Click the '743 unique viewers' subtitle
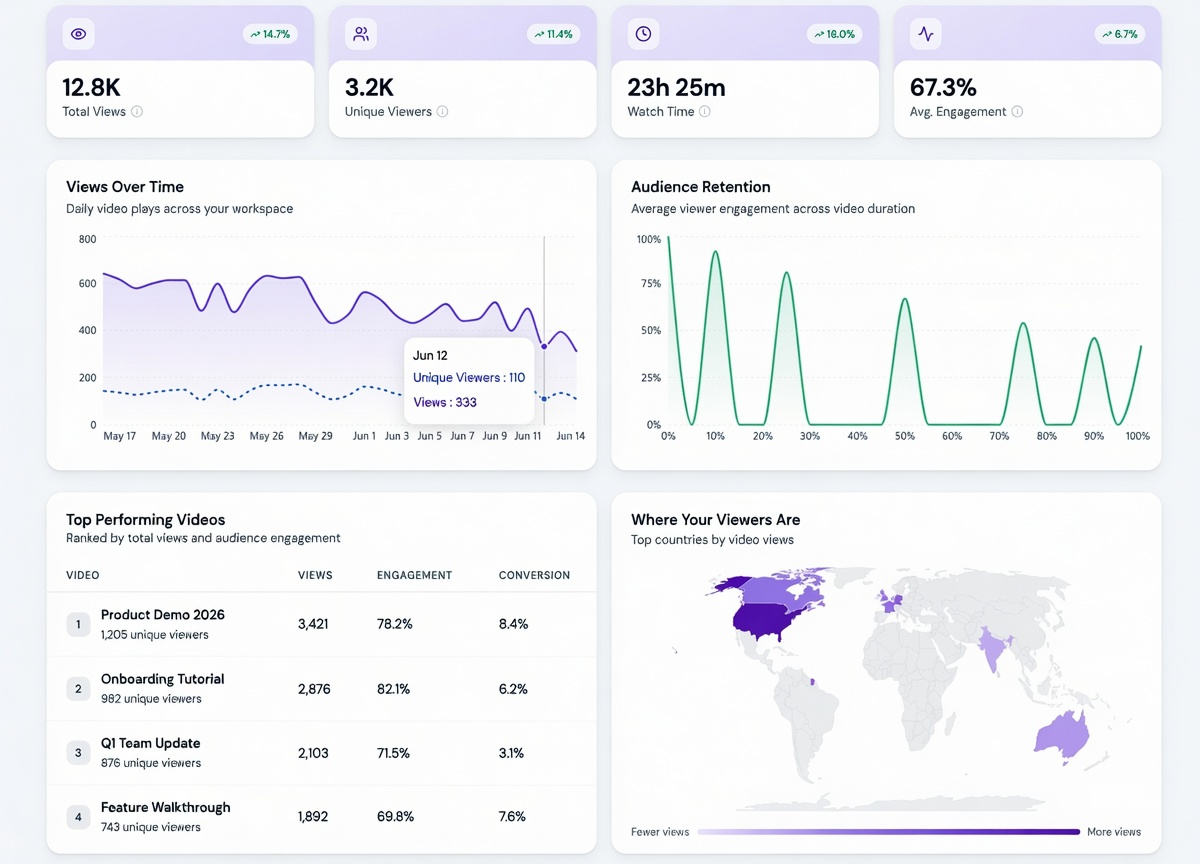1200x864 pixels. (x=151, y=827)
